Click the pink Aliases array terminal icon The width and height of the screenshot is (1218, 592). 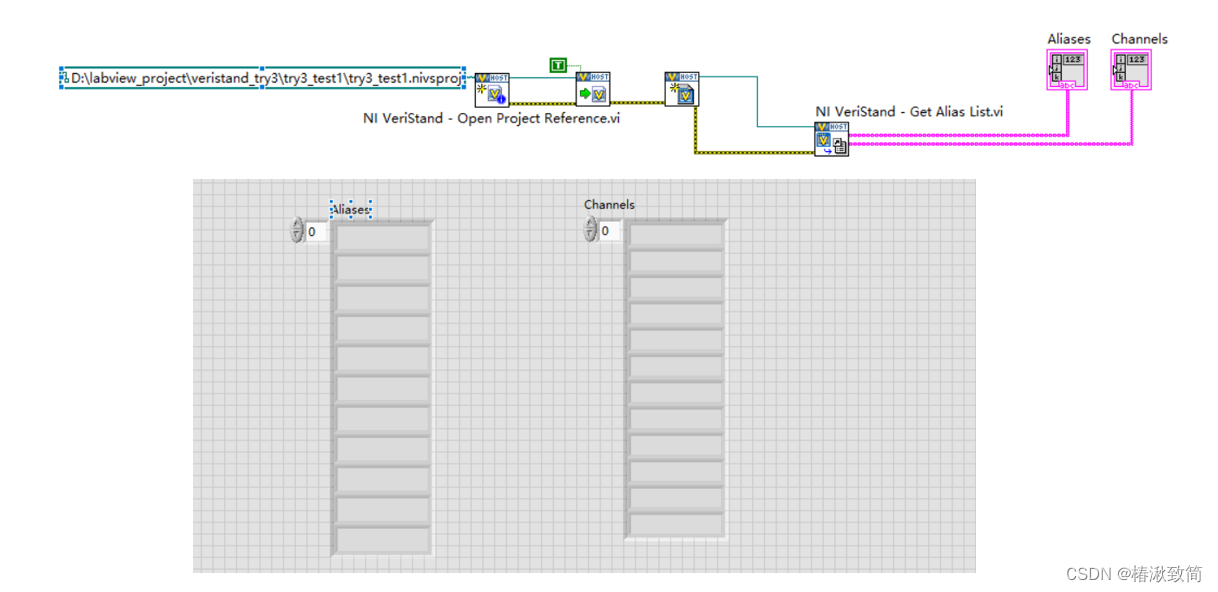pyautogui.click(x=1066, y=70)
